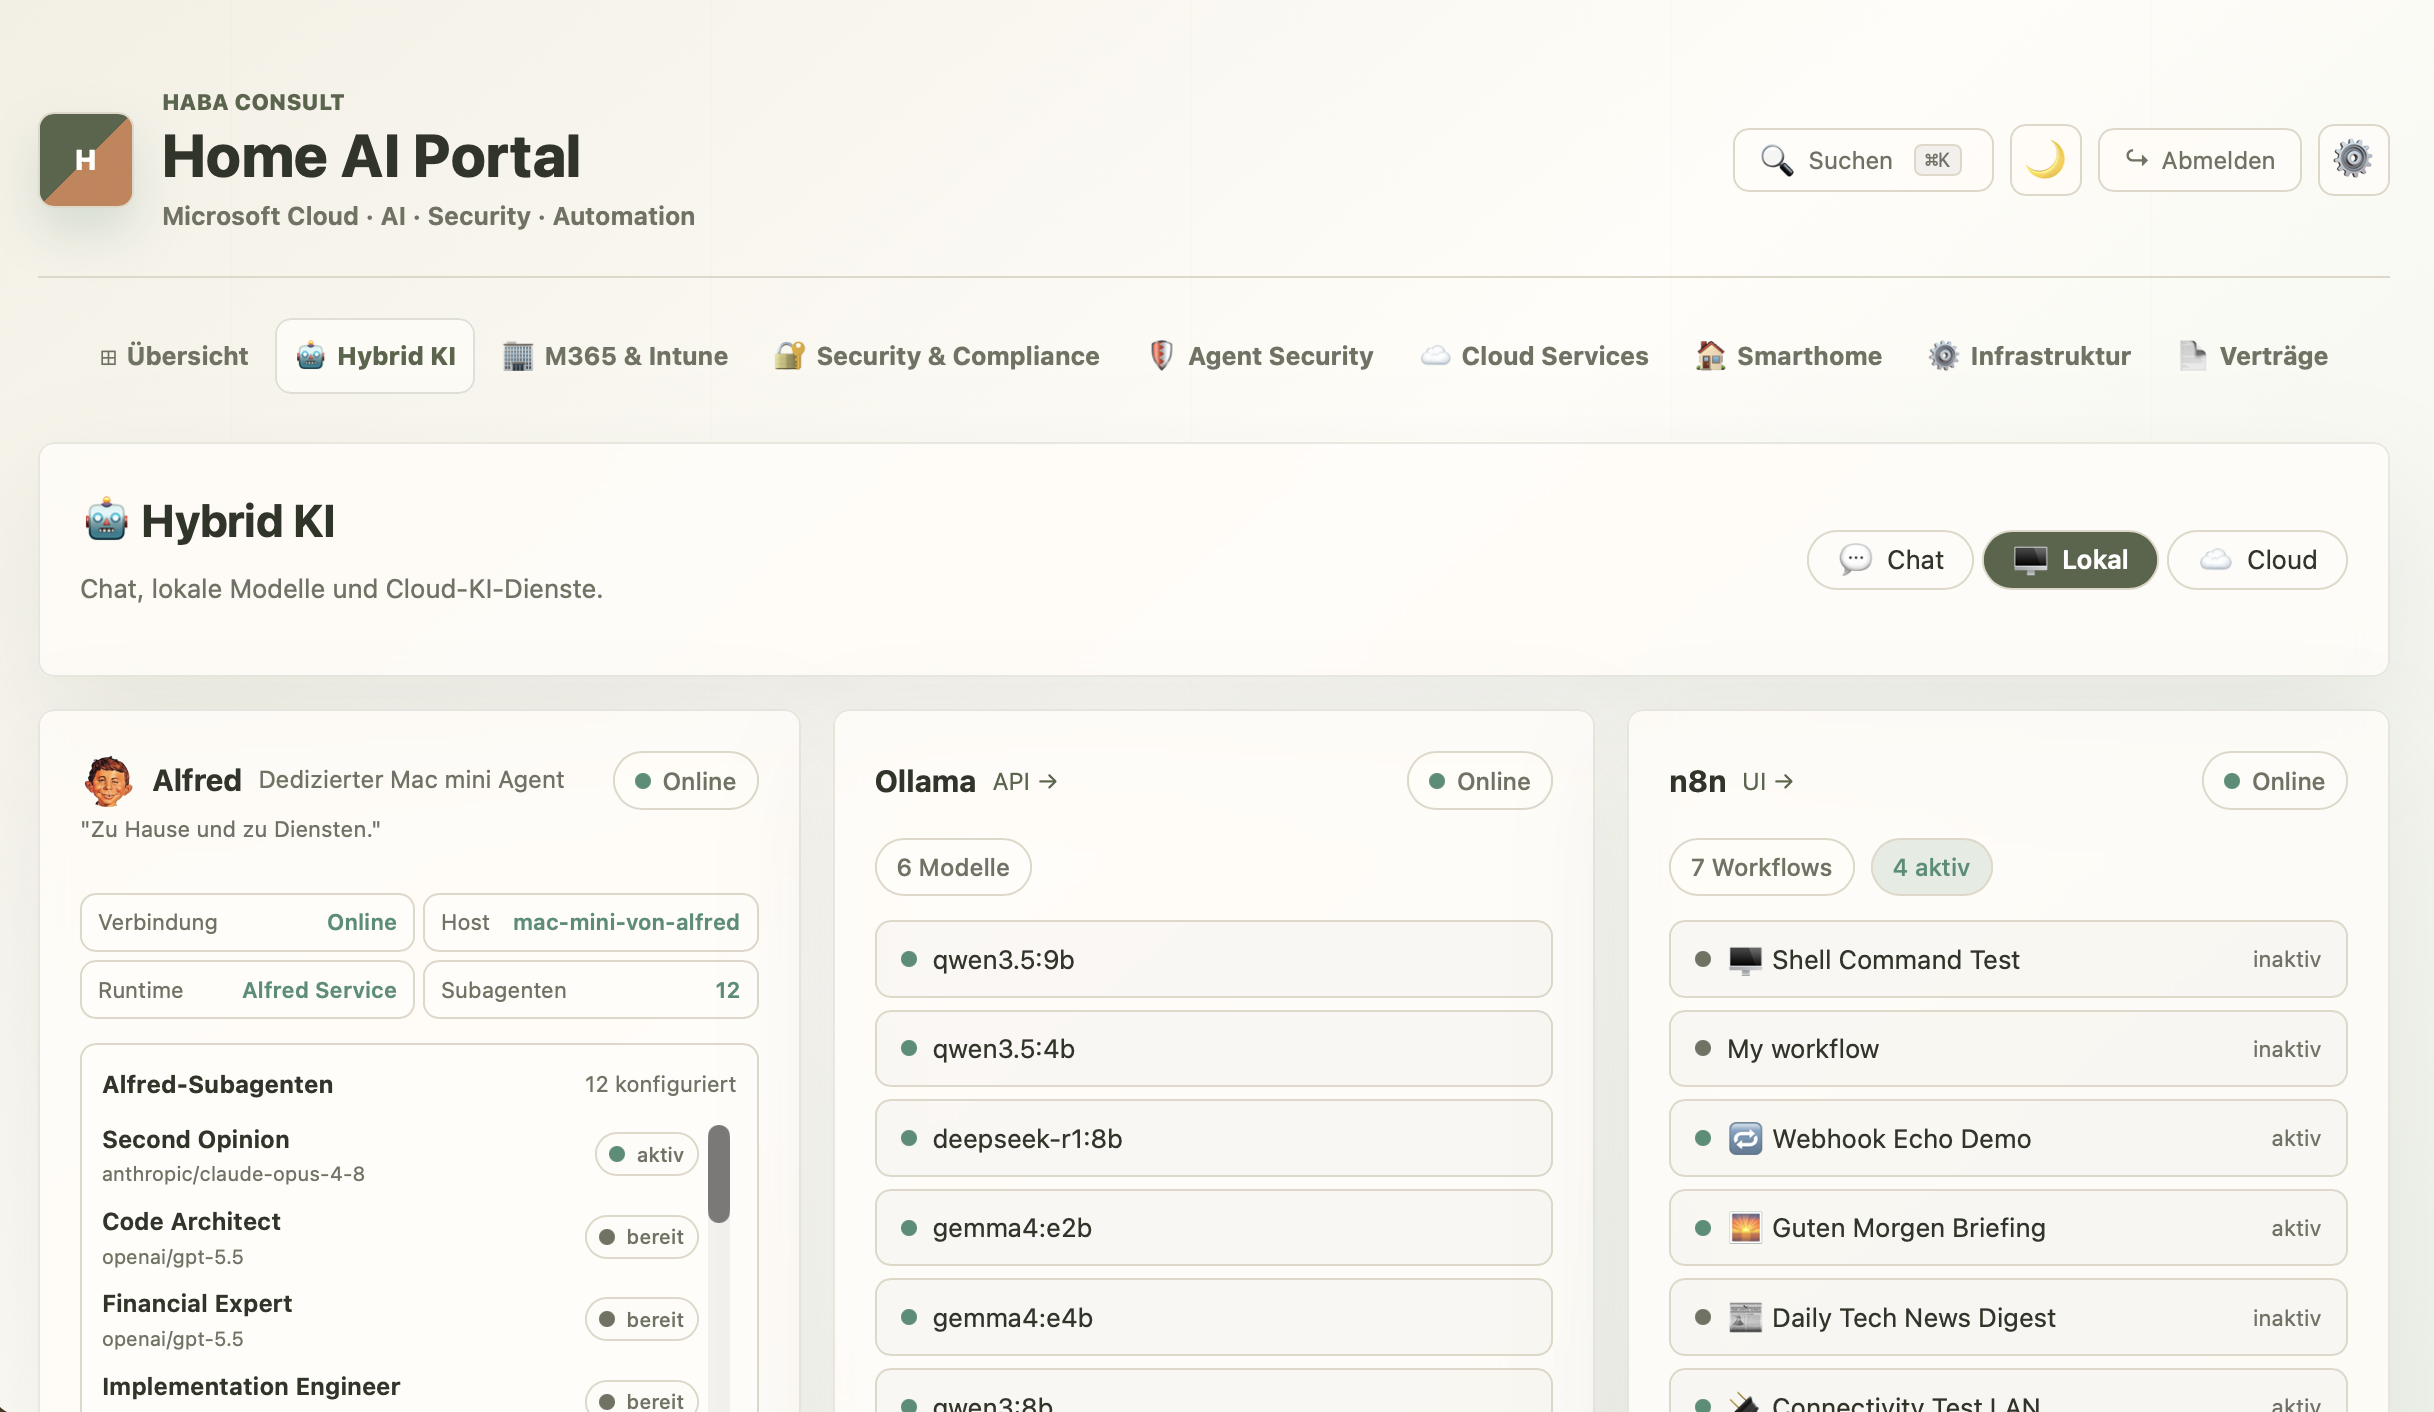Click the Alfred-Subagenten list scrollbar
The image size is (2434, 1412).
719,1174
